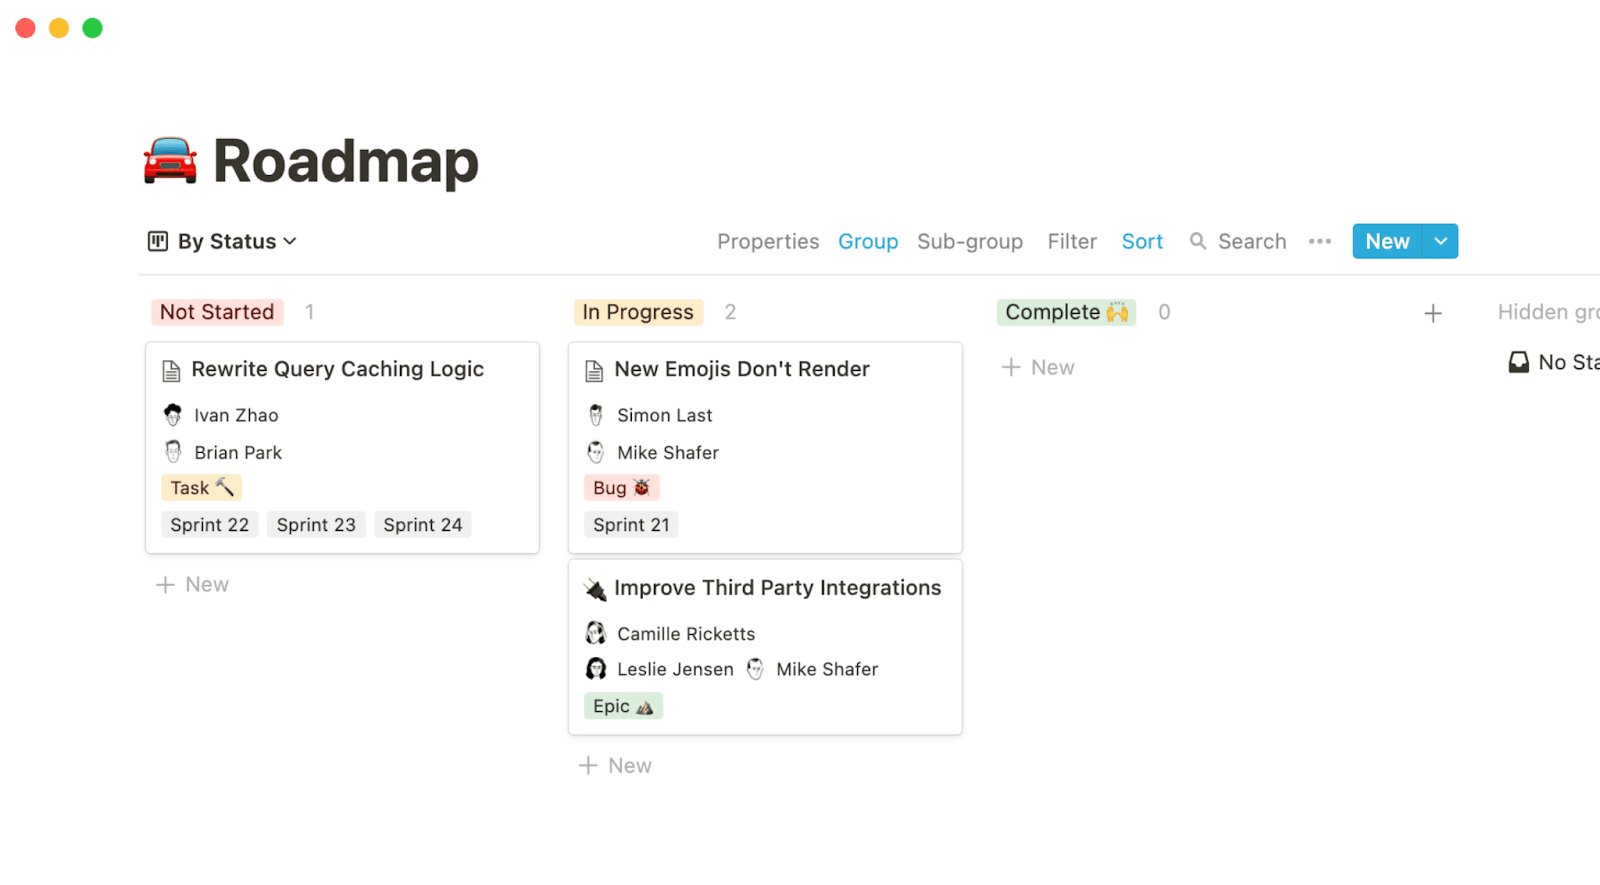The height and width of the screenshot is (885, 1600).
Task: Open the dropdown arrow beside New button
Action: click(x=1440, y=241)
